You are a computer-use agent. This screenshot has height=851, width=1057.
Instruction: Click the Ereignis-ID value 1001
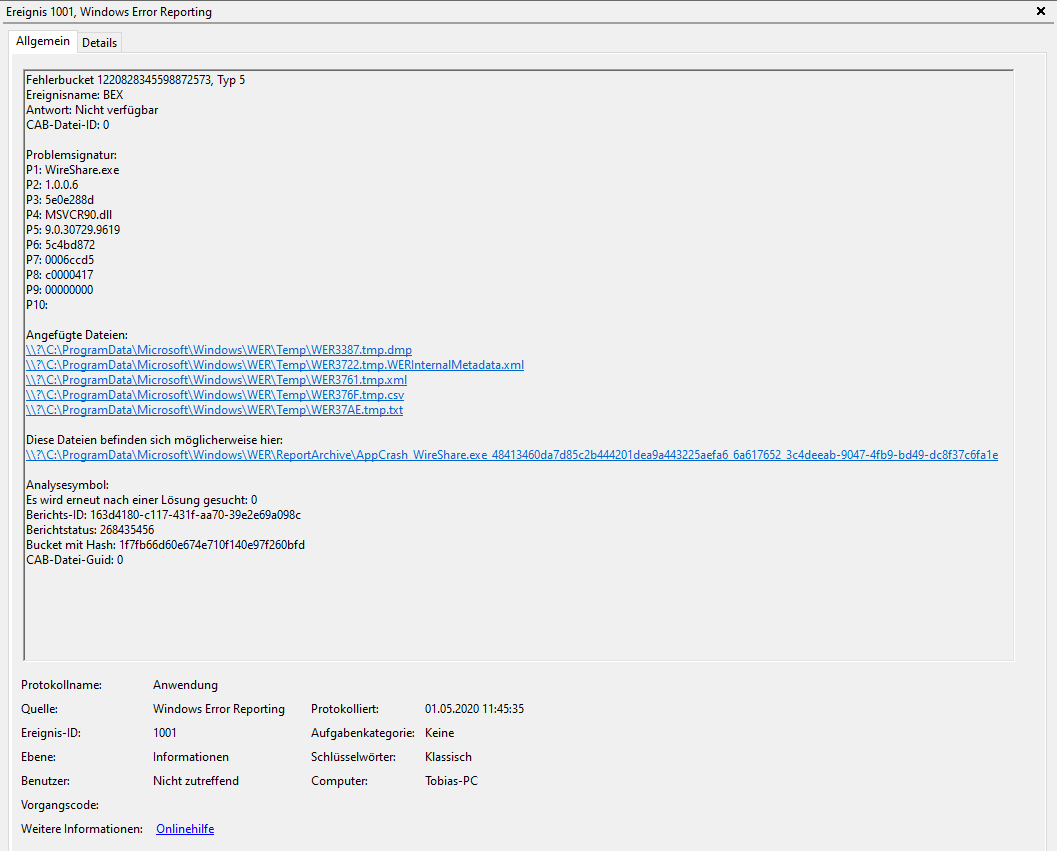click(164, 733)
